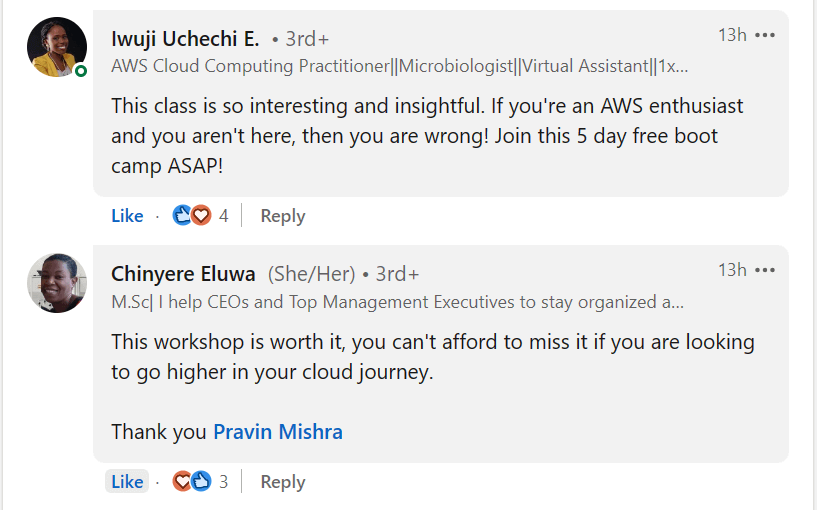The width and height of the screenshot is (817, 510).
Task: Click Chinyere Eluwa's profile photo
Action: 57,283
